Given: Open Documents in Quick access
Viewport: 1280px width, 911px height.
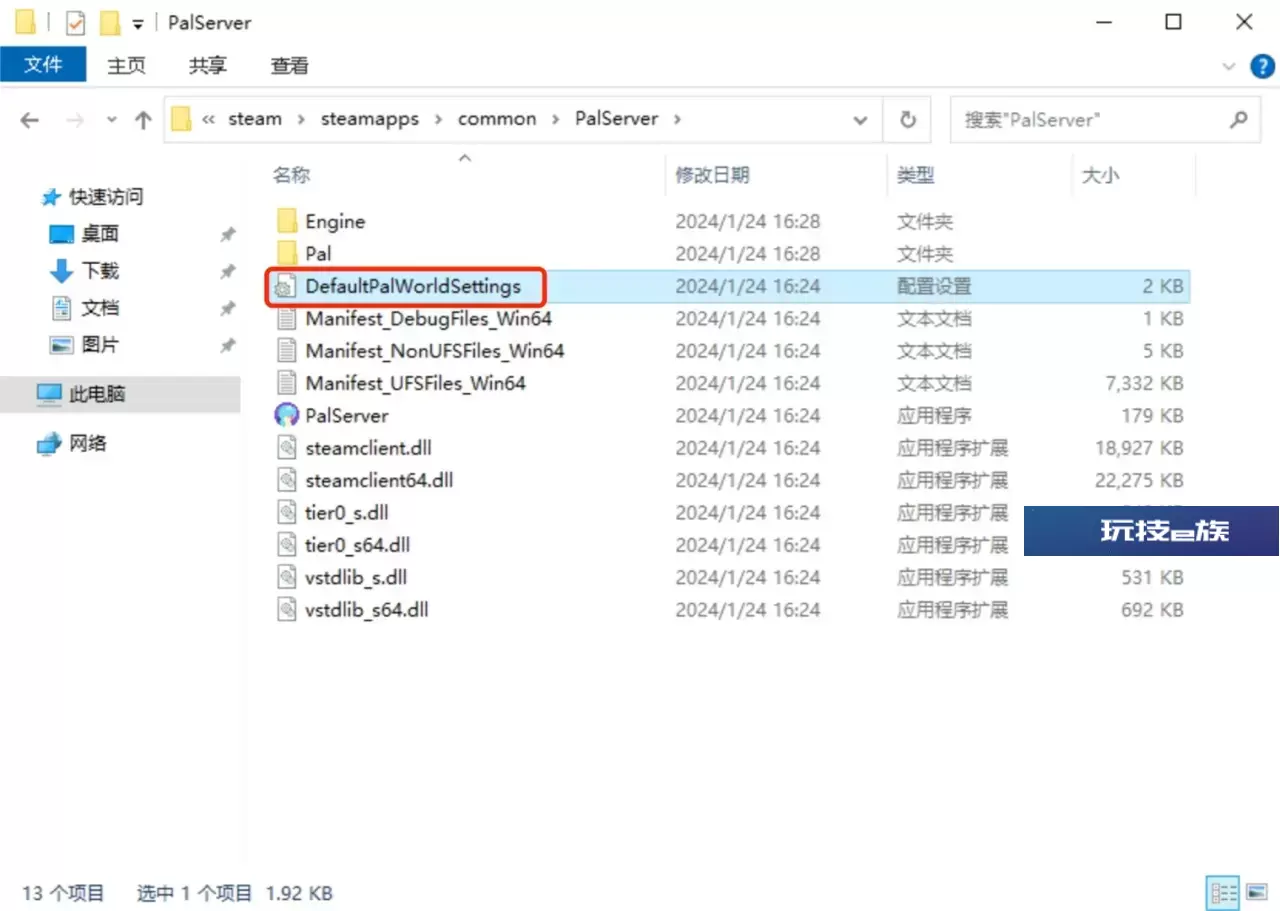Looking at the screenshot, I should (100, 308).
